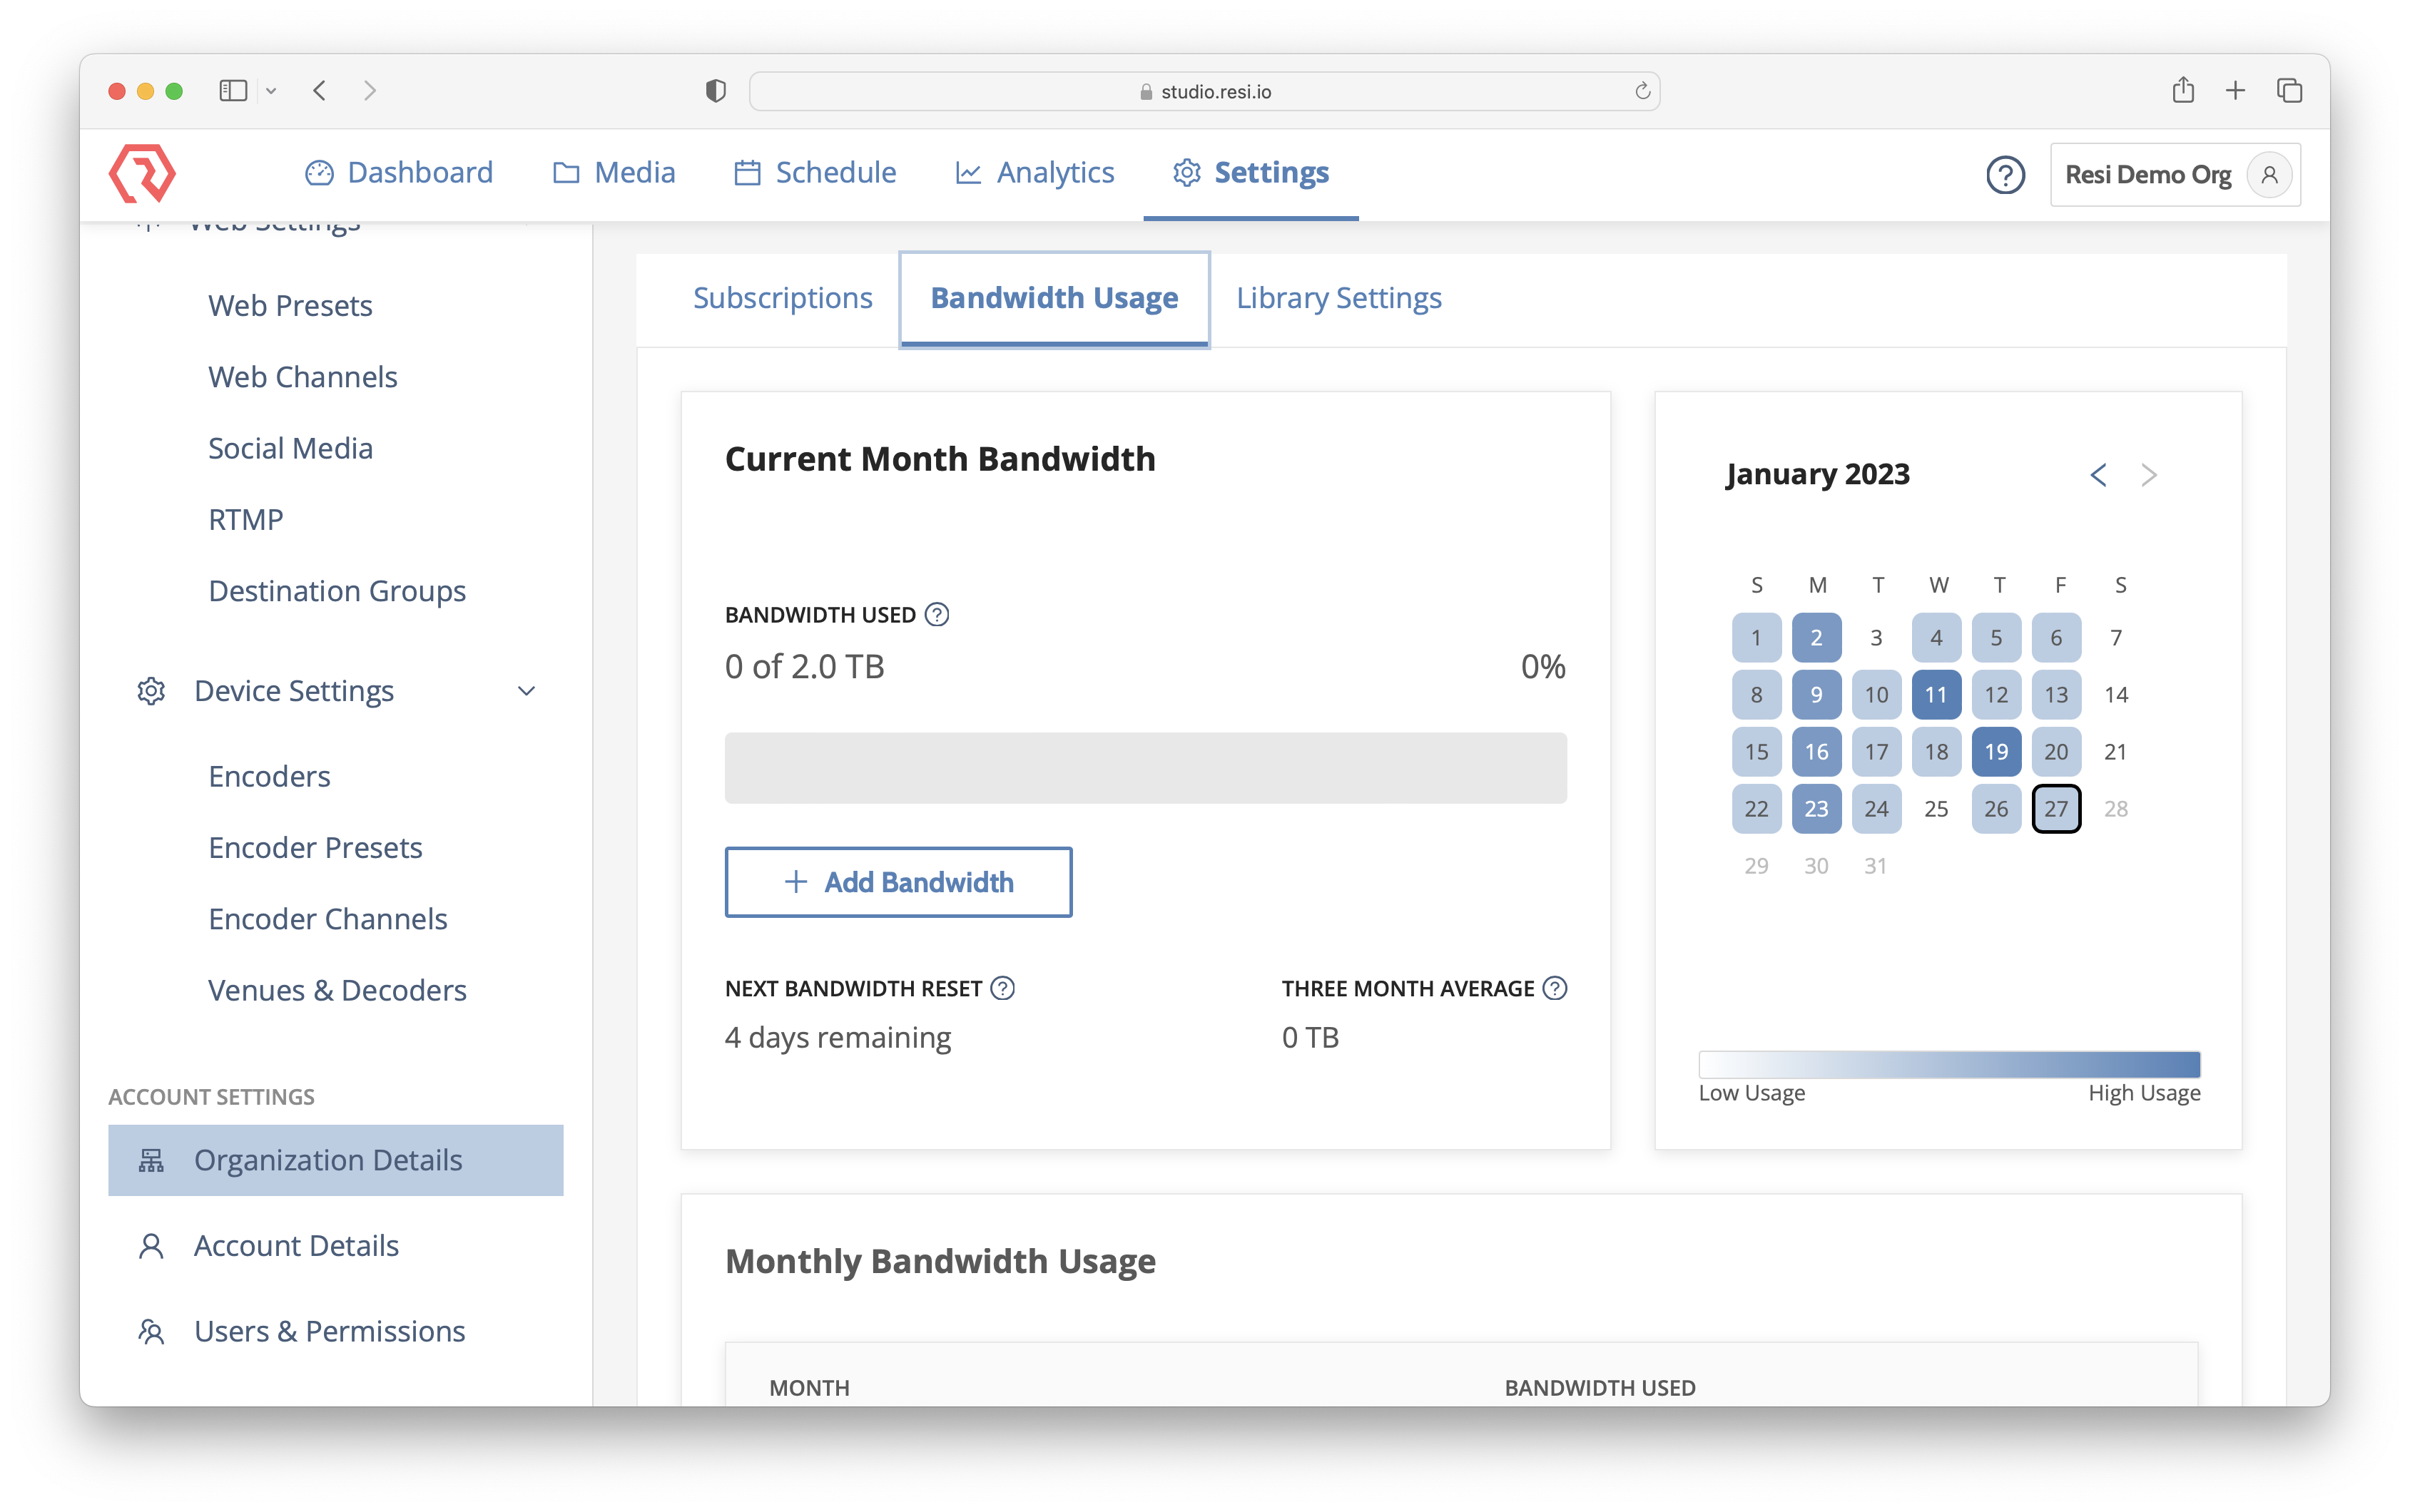Click the Resi logo icon
This screenshot has height=1512, width=2410.
pos(142,173)
